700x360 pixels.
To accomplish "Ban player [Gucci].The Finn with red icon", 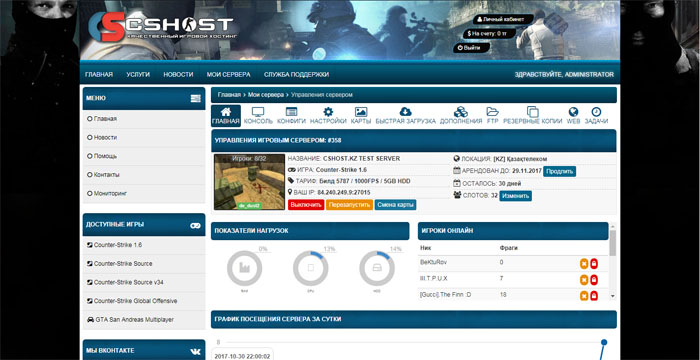I will (x=594, y=296).
